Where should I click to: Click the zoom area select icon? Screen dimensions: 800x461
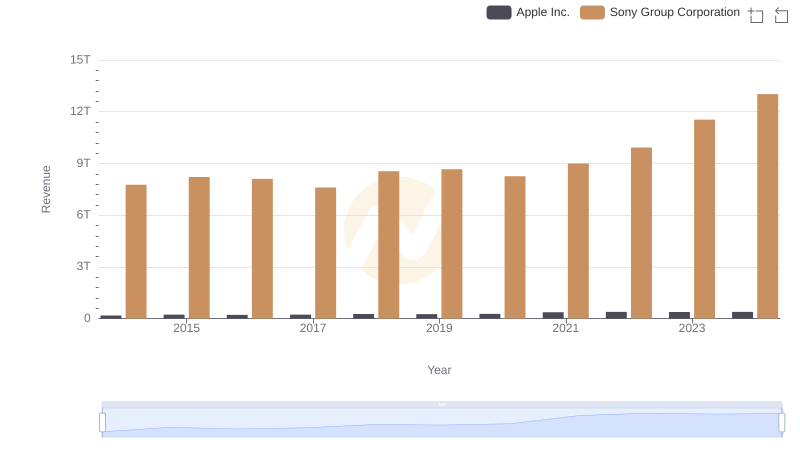(756, 15)
